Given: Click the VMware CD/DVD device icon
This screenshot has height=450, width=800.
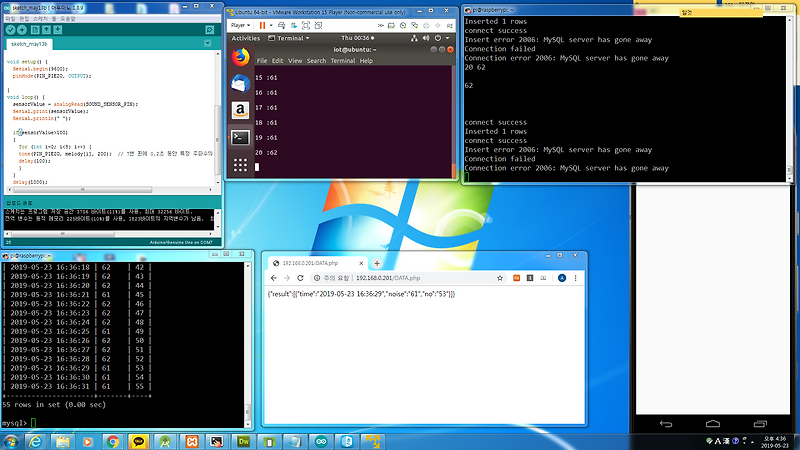Looking at the screenshot, I should click(403, 26).
